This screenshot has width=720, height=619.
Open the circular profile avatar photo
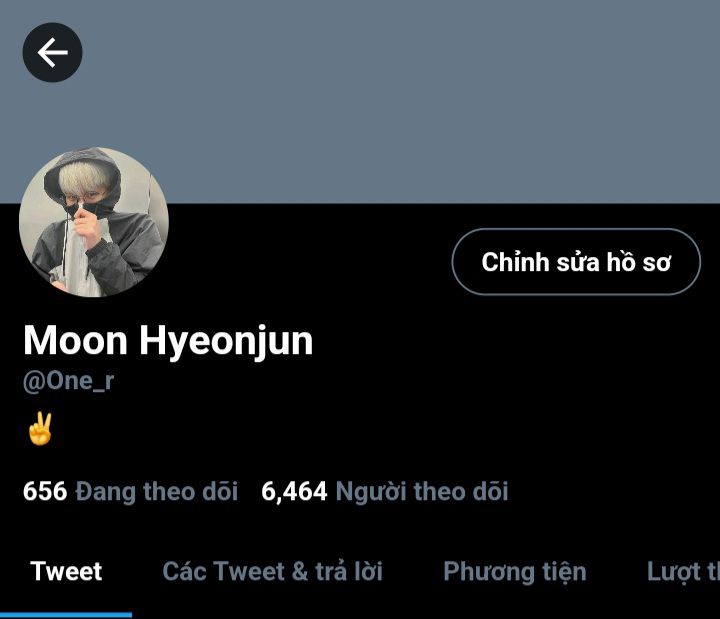pos(94,222)
